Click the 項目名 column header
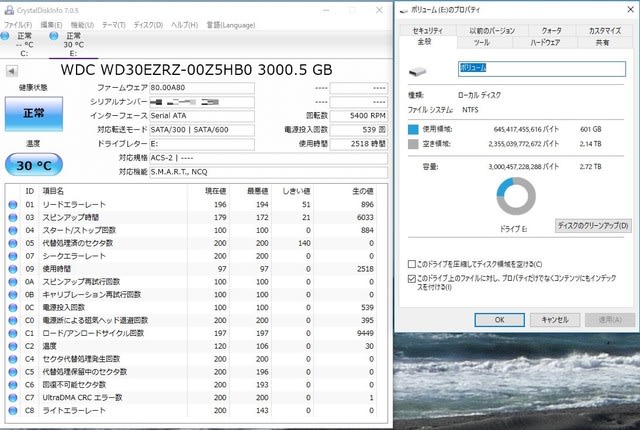Image resolution: width=640 pixels, height=430 pixels. pyautogui.click(x=53, y=191)
